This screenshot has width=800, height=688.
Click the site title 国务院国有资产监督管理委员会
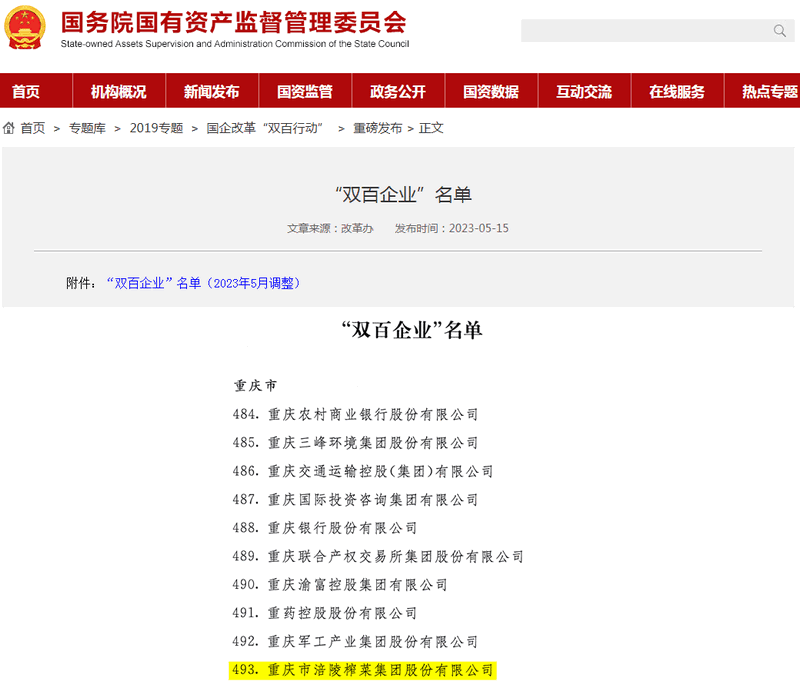pyautogui.click(x=233, y=22)
